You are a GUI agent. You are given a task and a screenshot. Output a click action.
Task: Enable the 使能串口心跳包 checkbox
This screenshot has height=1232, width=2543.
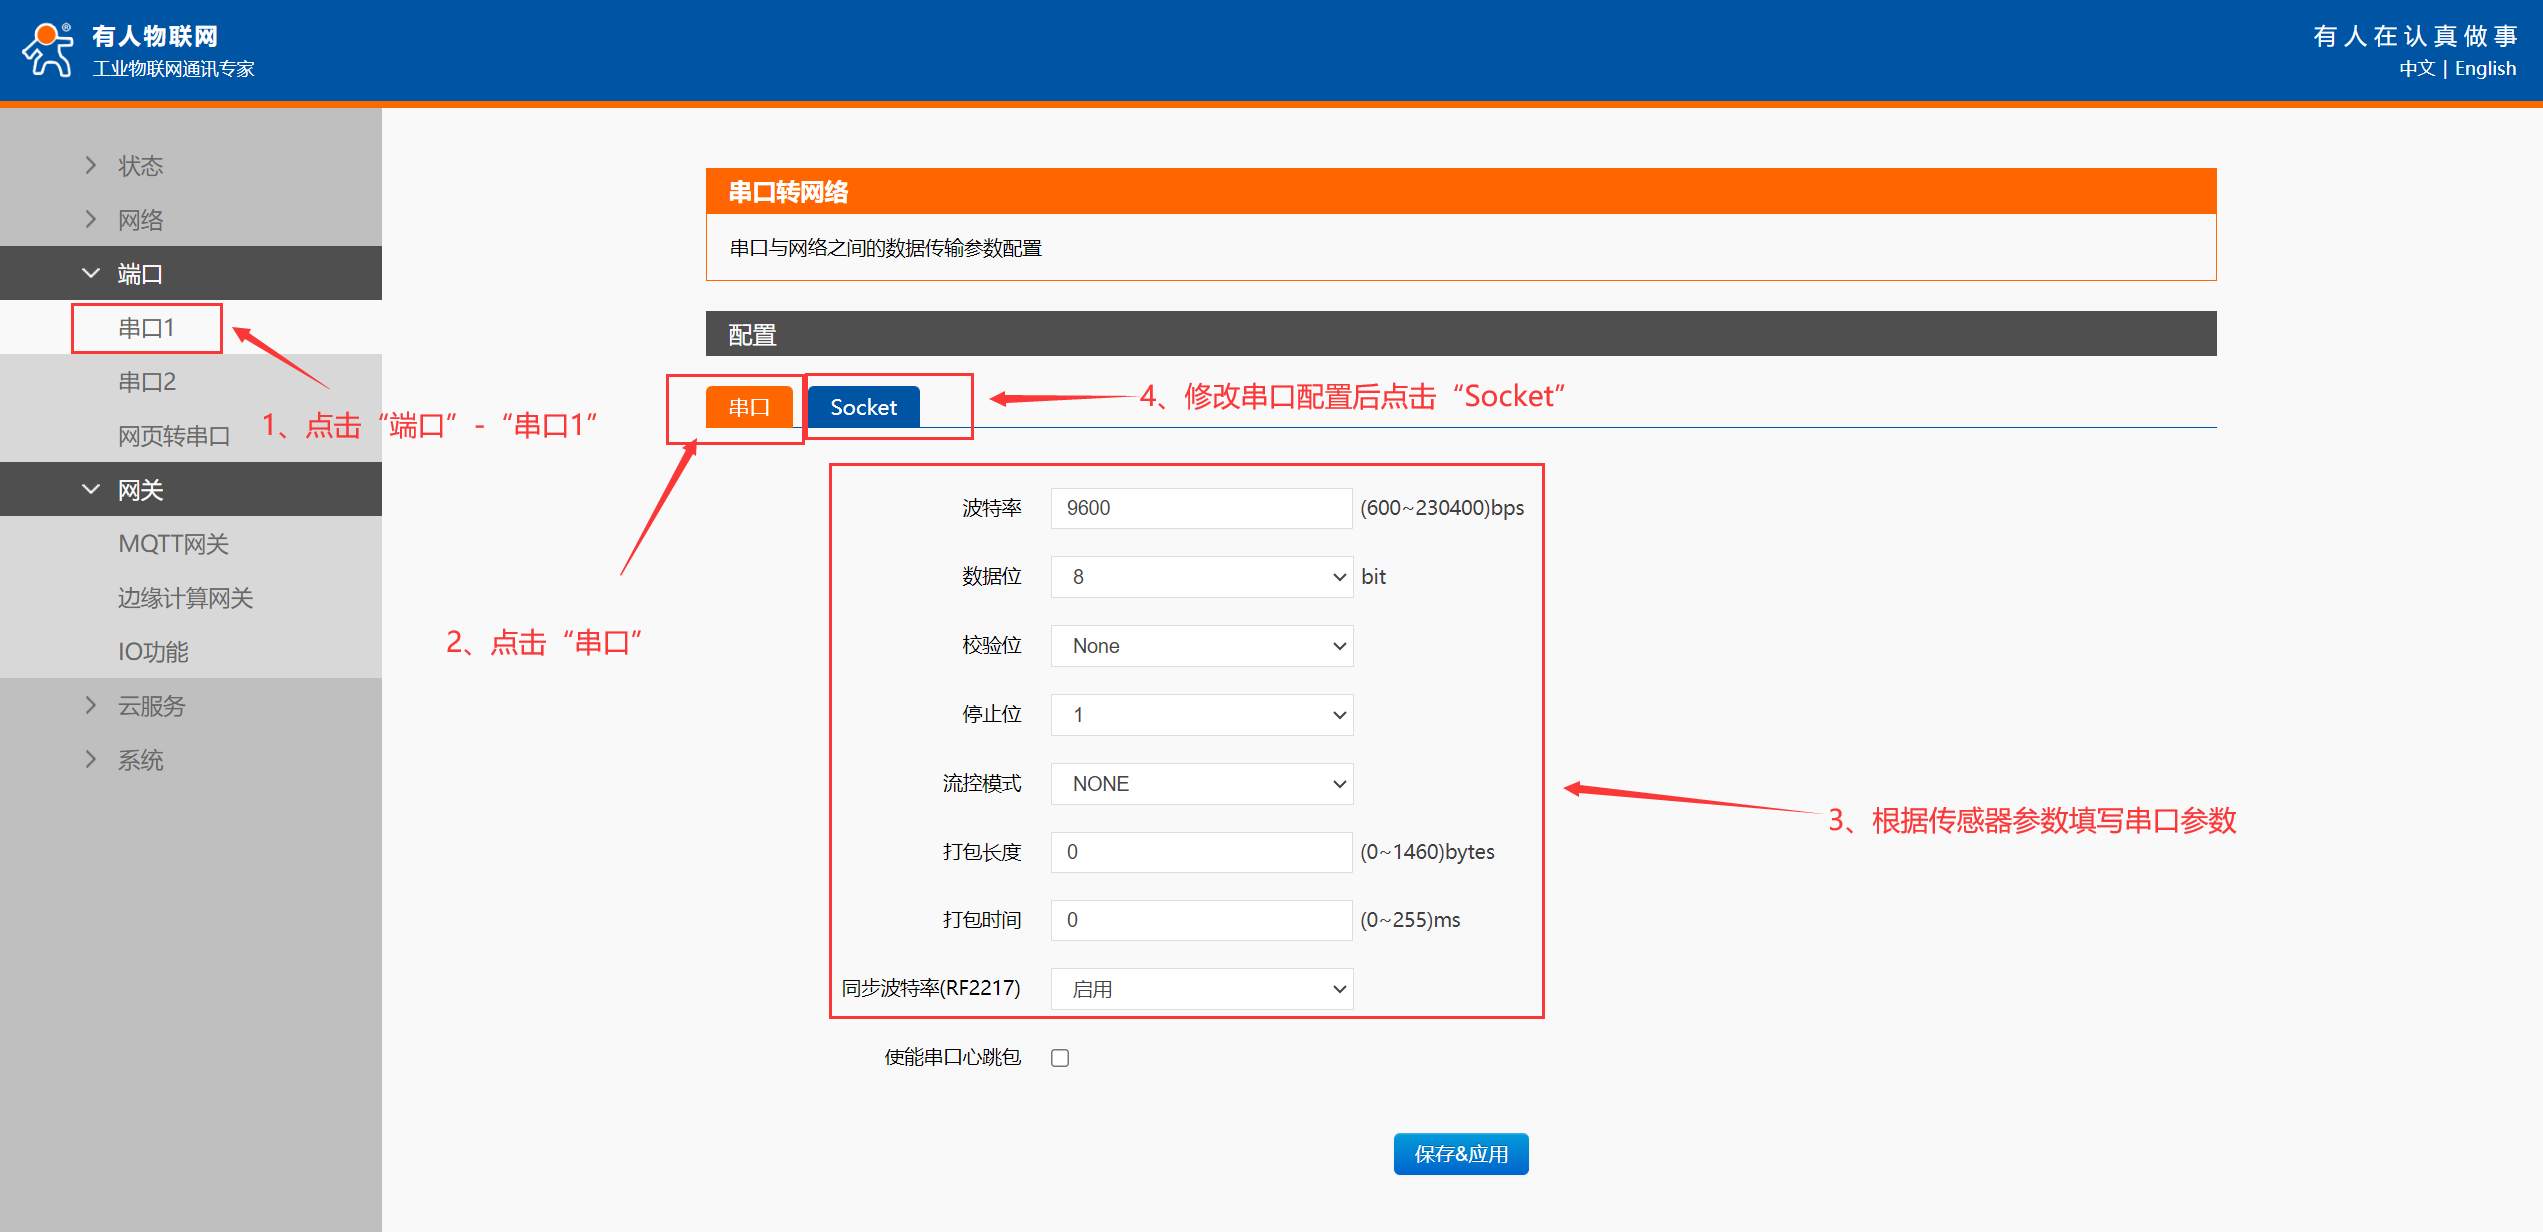click(1060, 1058)
